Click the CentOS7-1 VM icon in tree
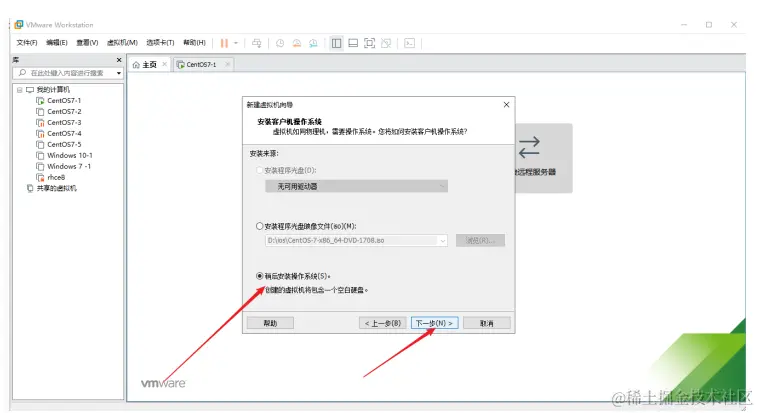 (40, 101)
